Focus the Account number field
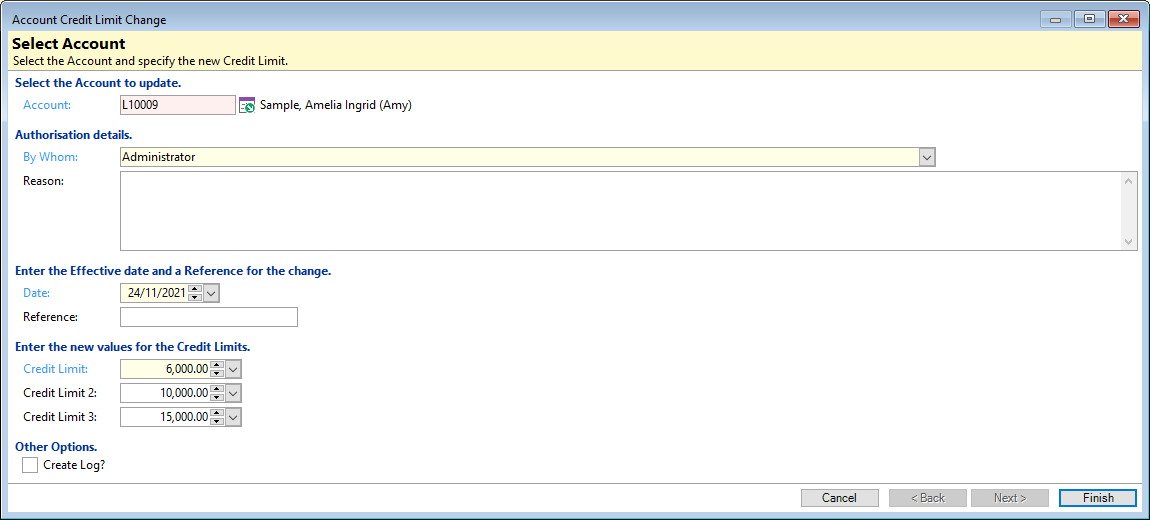 click(x=177, y=105)
